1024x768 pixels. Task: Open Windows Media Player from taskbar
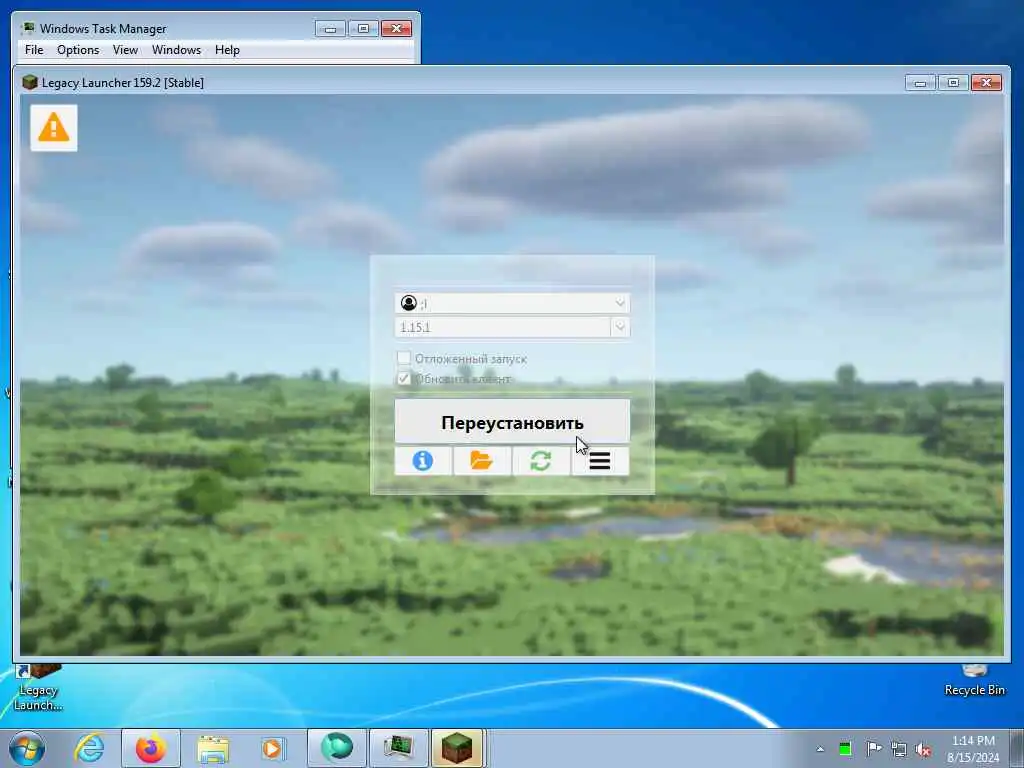[272, 748]
